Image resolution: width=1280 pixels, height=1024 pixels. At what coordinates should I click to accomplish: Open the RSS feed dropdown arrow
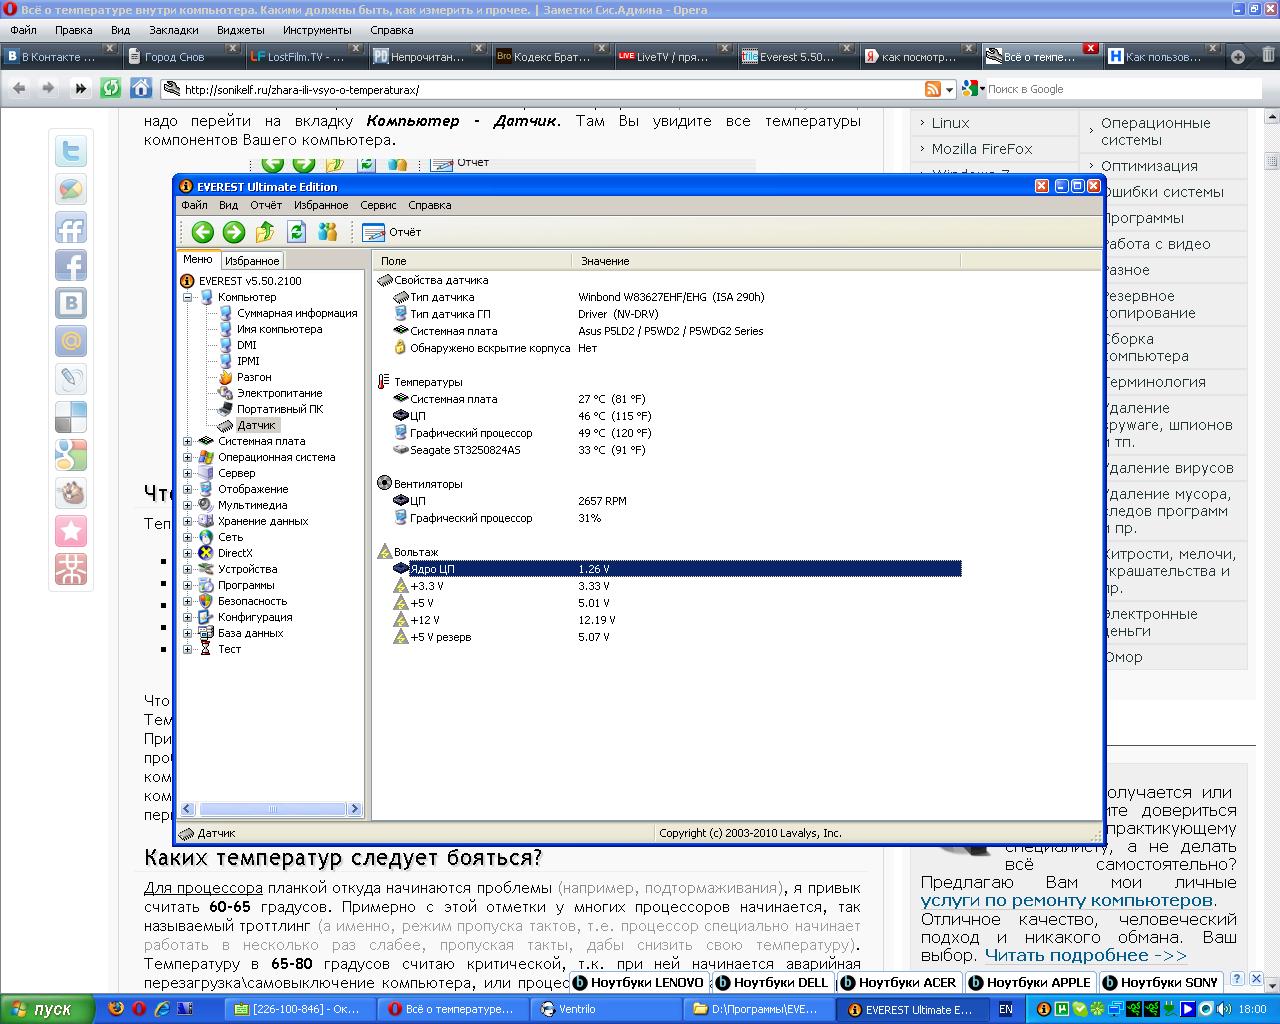[x=949, y=90]
